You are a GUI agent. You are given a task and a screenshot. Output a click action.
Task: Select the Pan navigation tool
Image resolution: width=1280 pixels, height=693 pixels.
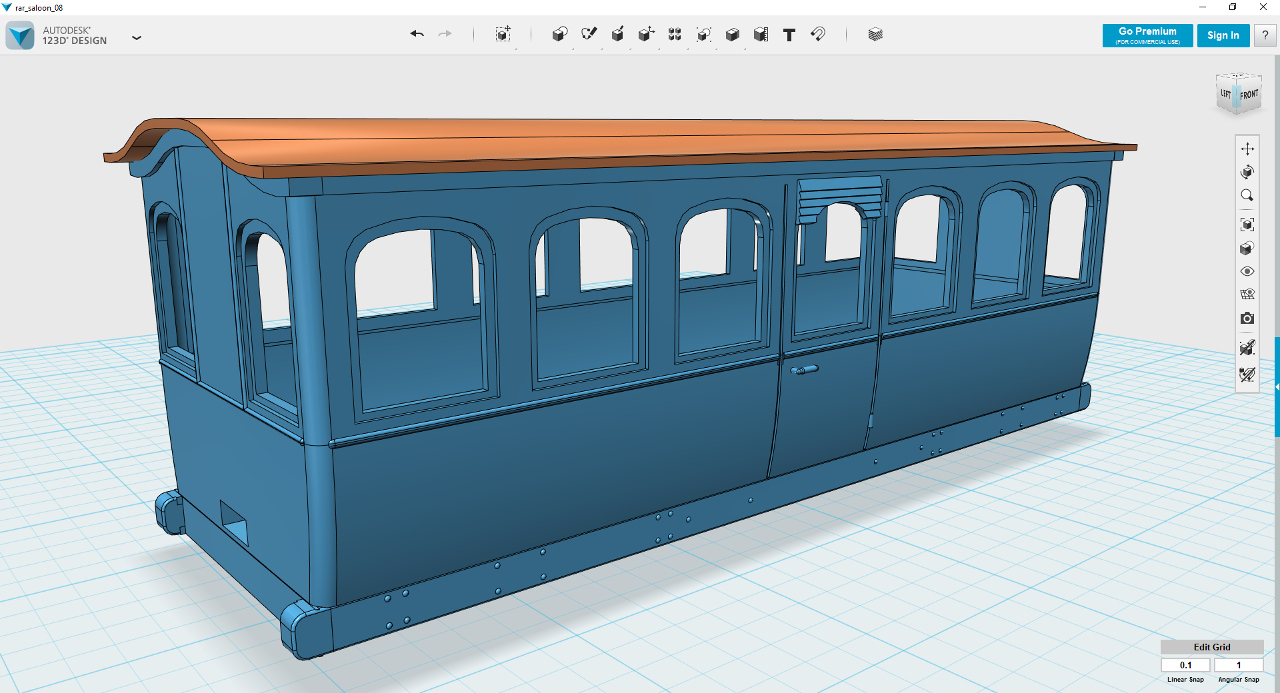tap(1247, 149)
